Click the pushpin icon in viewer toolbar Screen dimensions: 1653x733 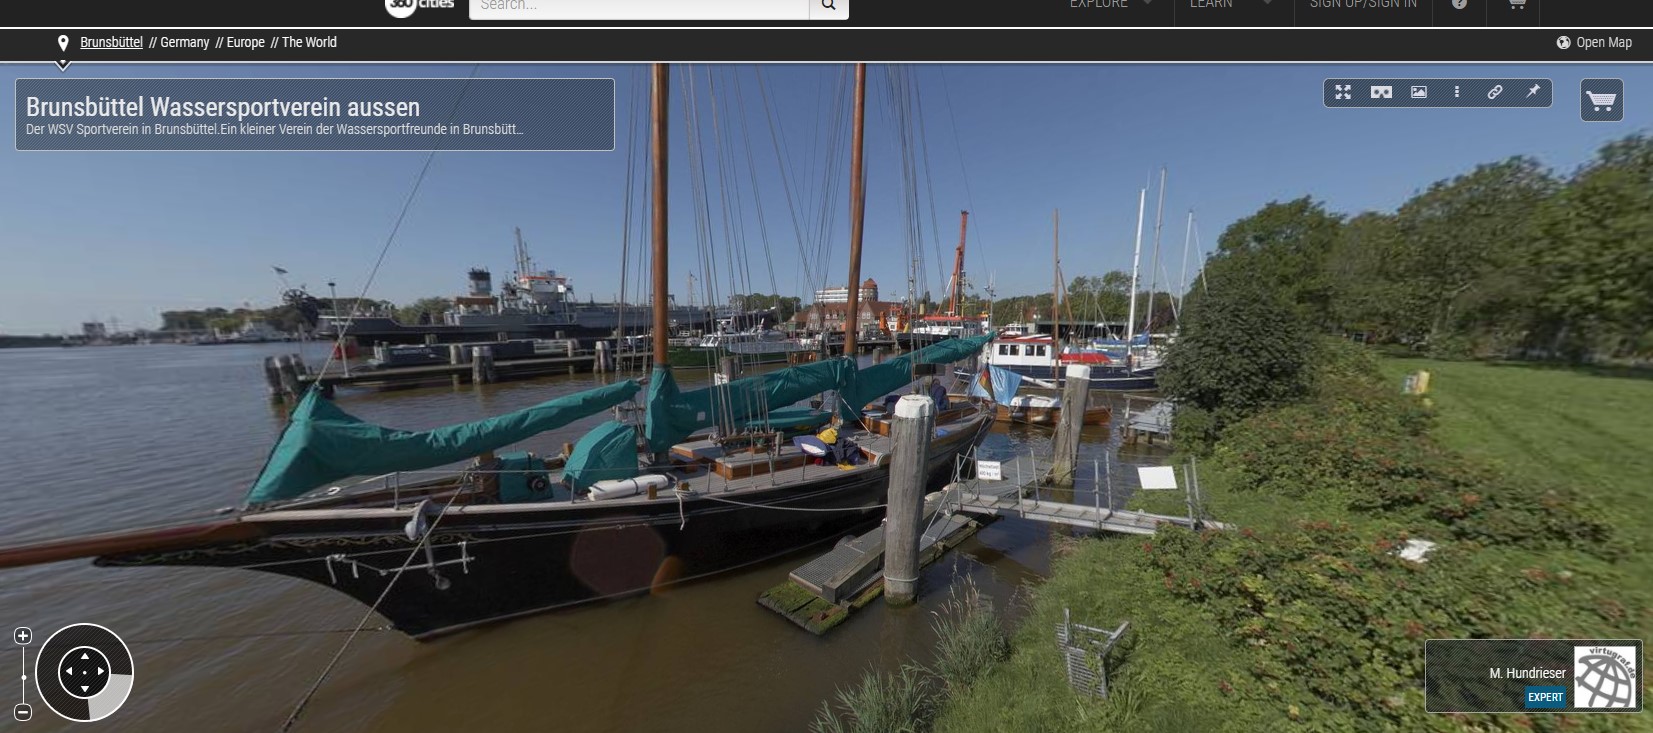[1533, 92]
